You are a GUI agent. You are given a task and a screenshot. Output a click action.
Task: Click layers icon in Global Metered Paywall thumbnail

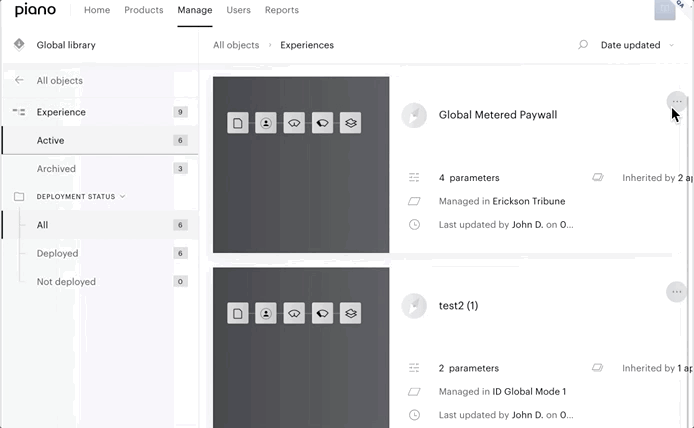351,123
